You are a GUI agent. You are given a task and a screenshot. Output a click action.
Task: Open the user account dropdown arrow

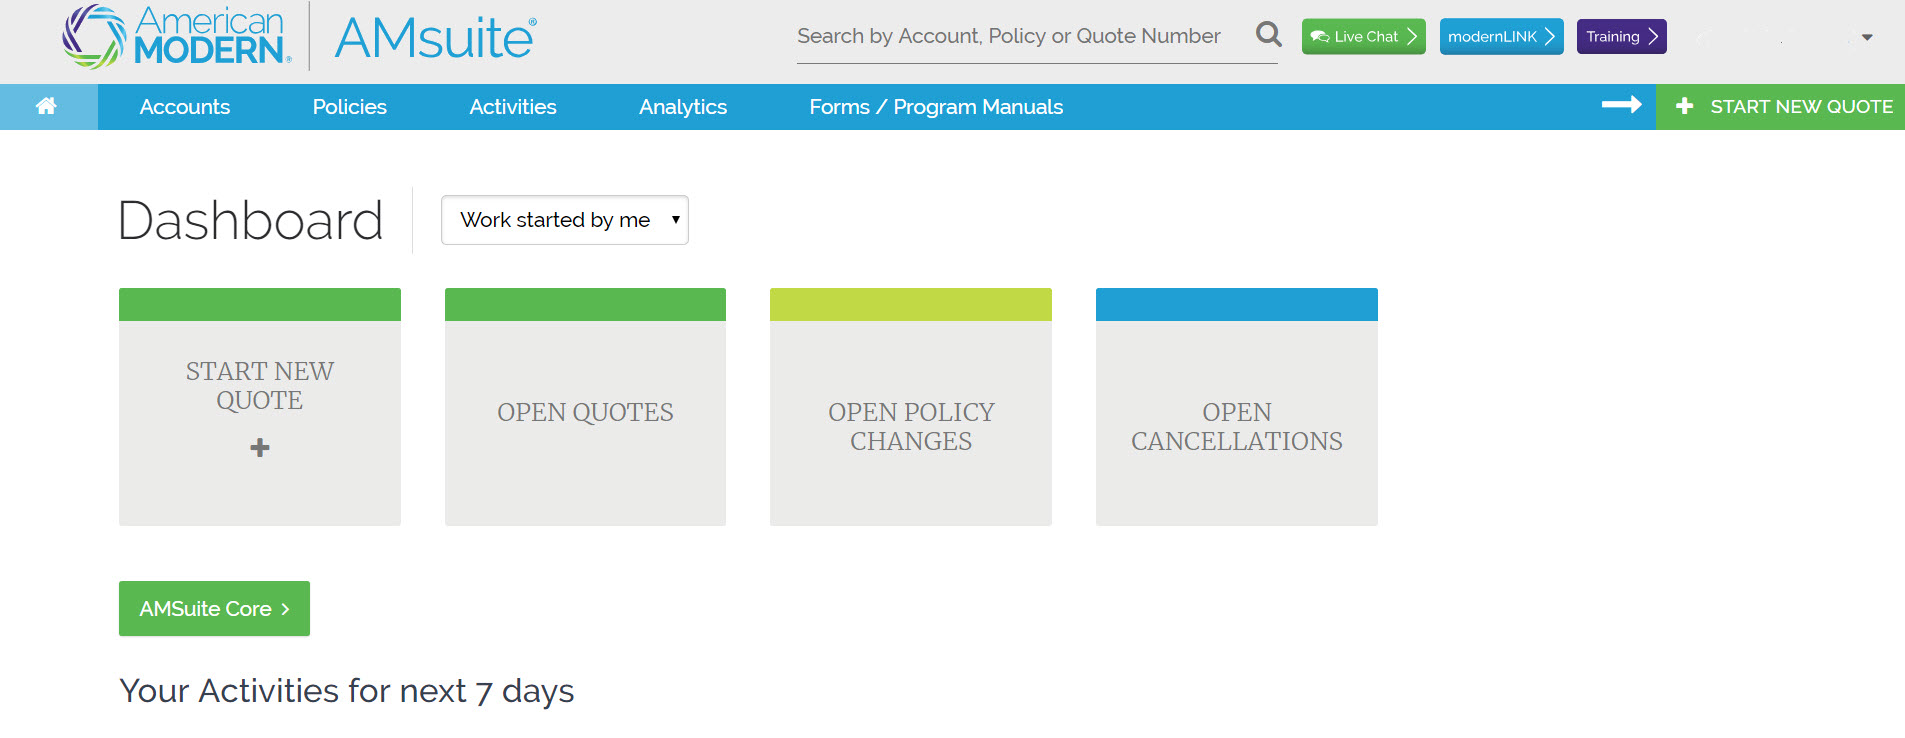pyautogui.click(x=1867, y=37)
